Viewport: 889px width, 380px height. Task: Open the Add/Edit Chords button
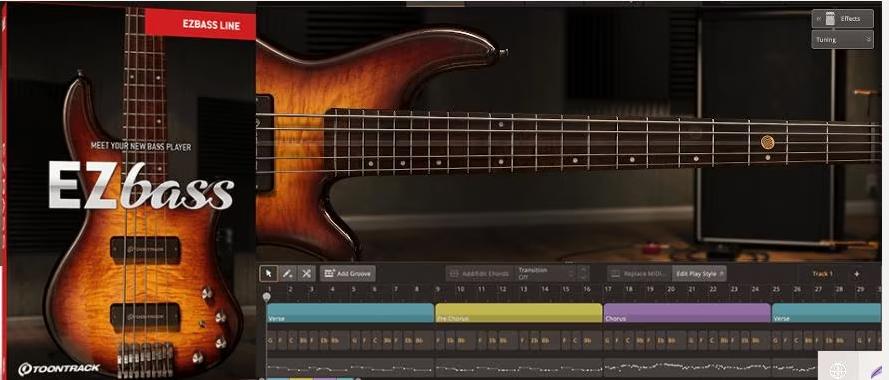480,273
